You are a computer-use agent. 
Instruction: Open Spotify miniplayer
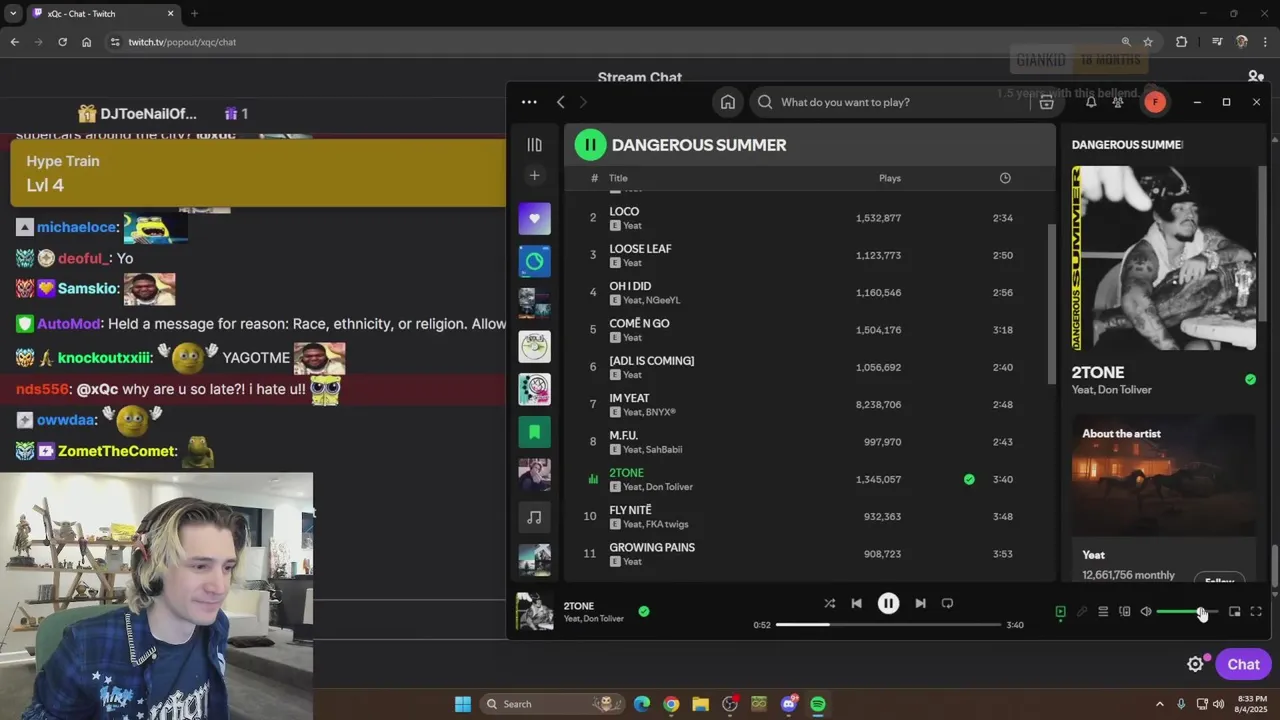pos(1234,612)
